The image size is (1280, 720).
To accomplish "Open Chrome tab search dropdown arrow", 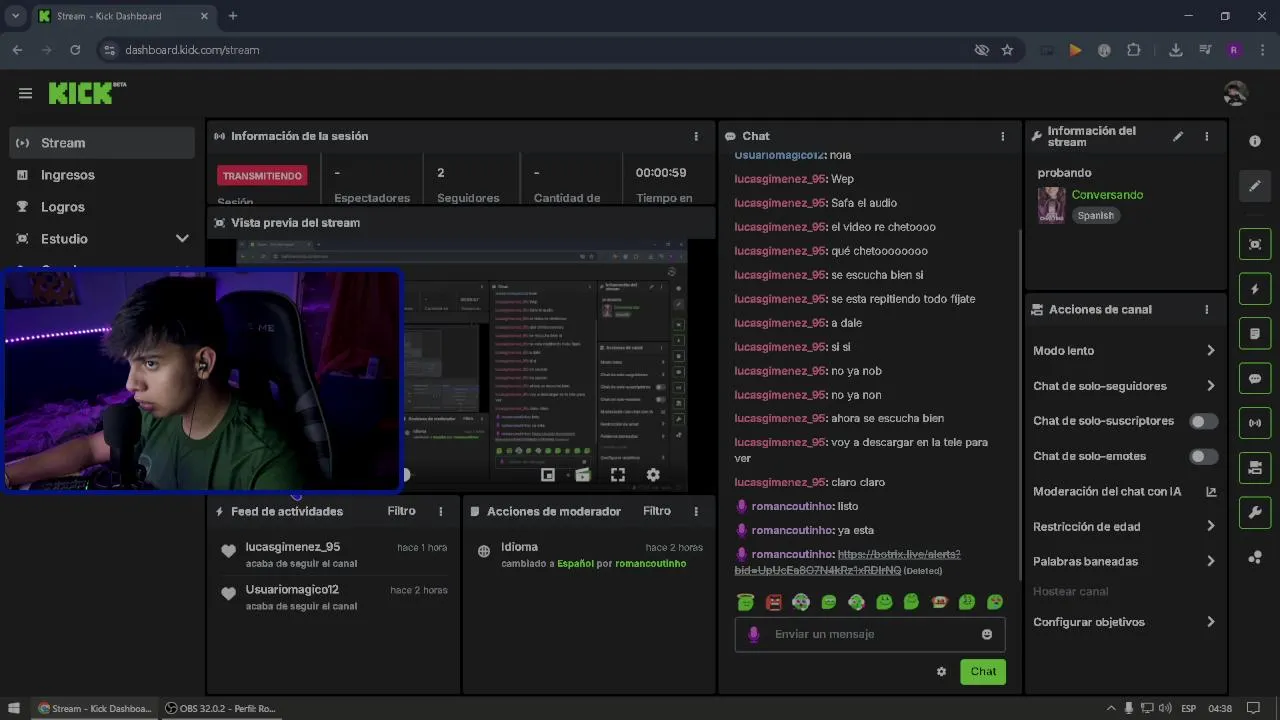I will coord(15,16).
